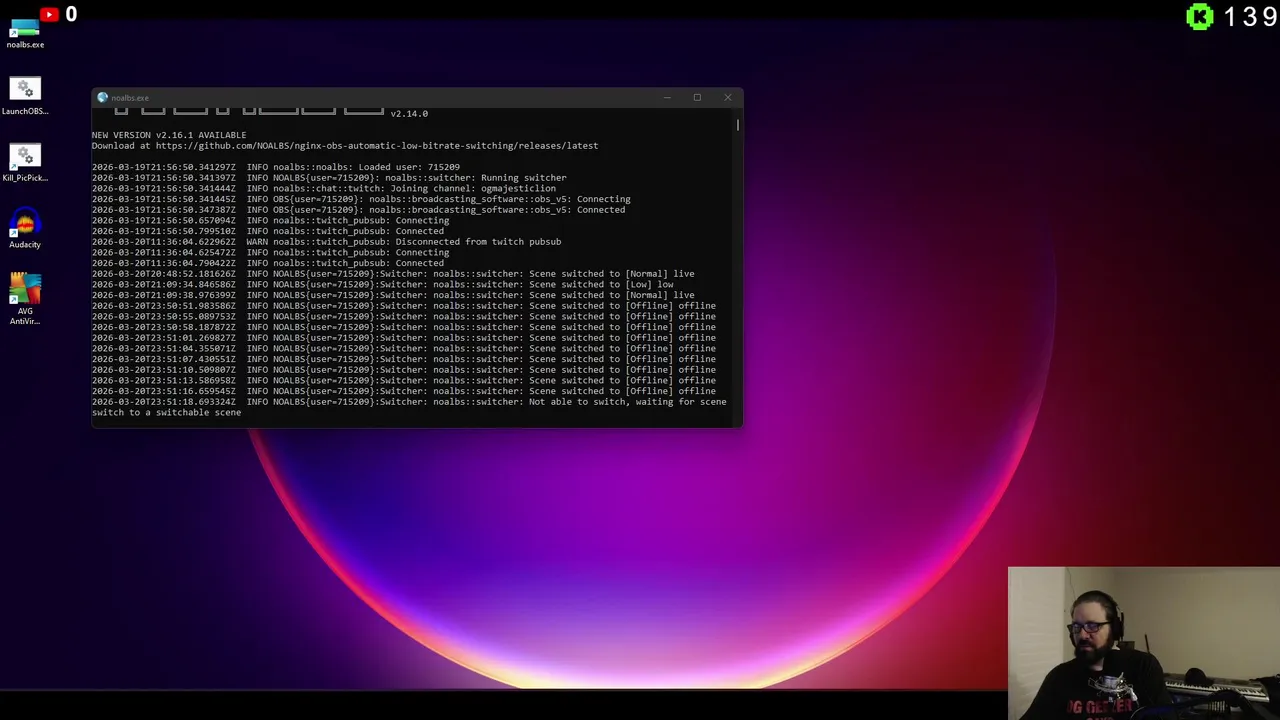
Task: Click the webcam overlay thumbnail
Action: pos(1144,643)
